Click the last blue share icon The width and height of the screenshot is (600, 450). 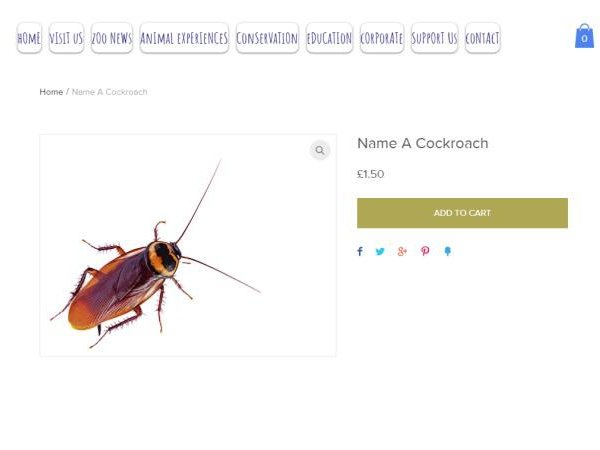[448, 251]
